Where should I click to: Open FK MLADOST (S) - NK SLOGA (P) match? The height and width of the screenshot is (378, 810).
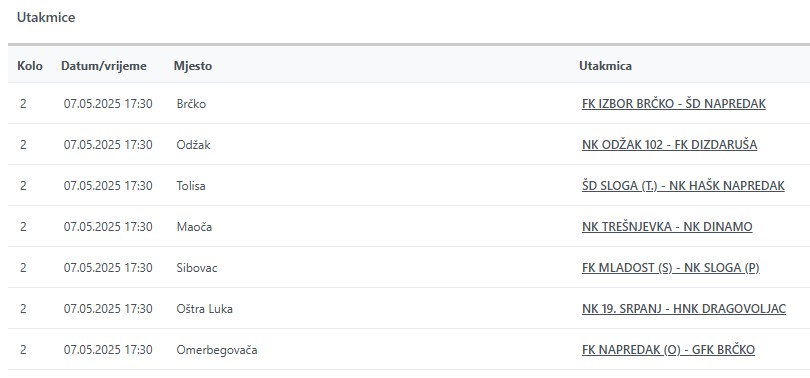pyautogui.click(x=671, y=268)
